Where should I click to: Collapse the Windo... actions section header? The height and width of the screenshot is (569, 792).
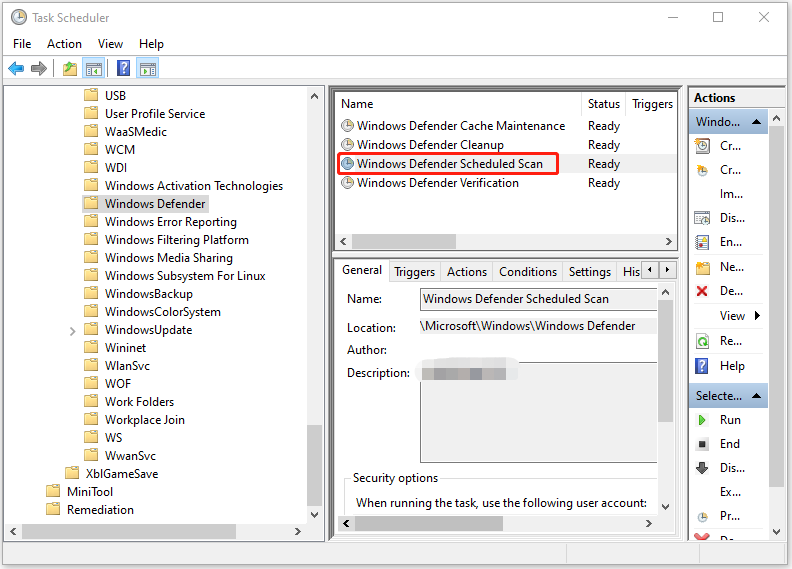[756, 122]
